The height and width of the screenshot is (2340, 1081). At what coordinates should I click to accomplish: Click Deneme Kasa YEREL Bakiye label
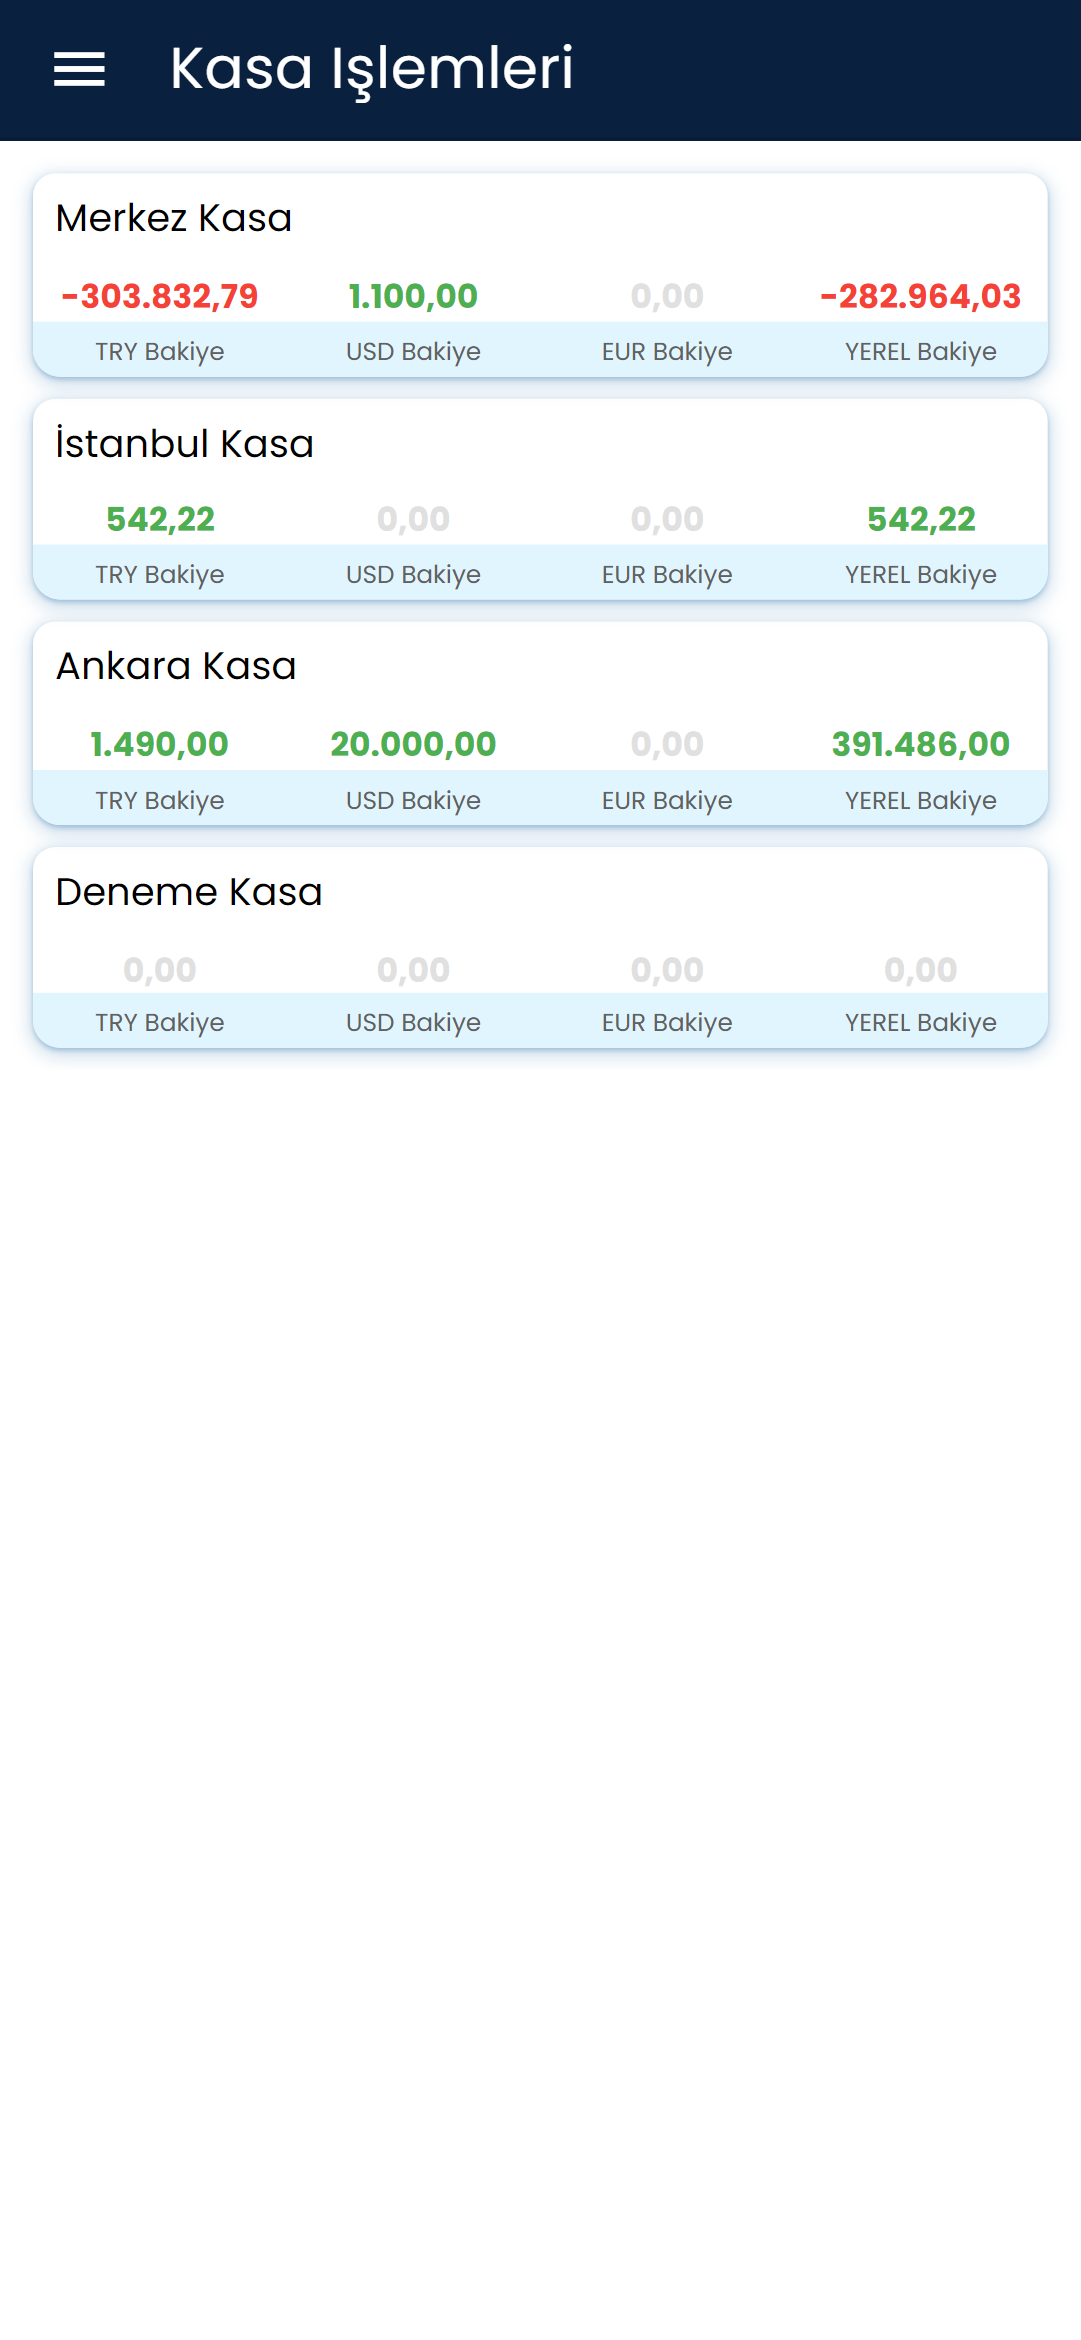coord(921,1023)
